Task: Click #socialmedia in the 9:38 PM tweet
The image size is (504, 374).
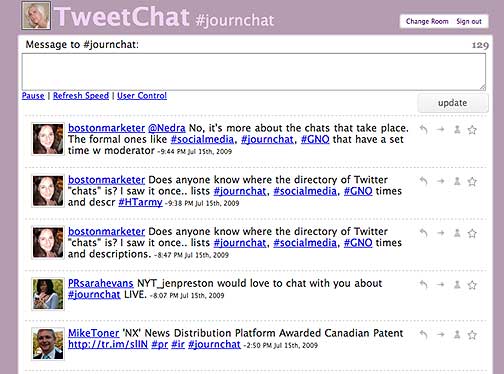Action: click(x=305, y=191)
